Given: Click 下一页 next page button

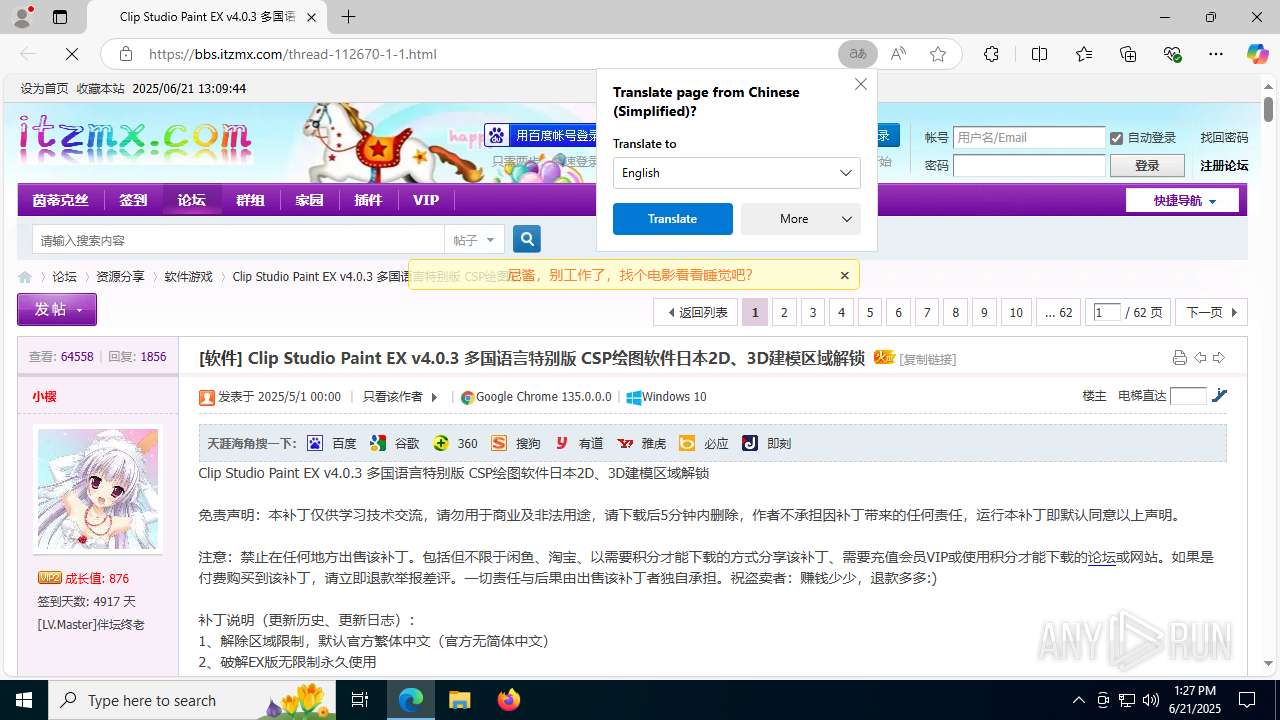Looking at the screenshot, I should click(x=1212, y=313).
